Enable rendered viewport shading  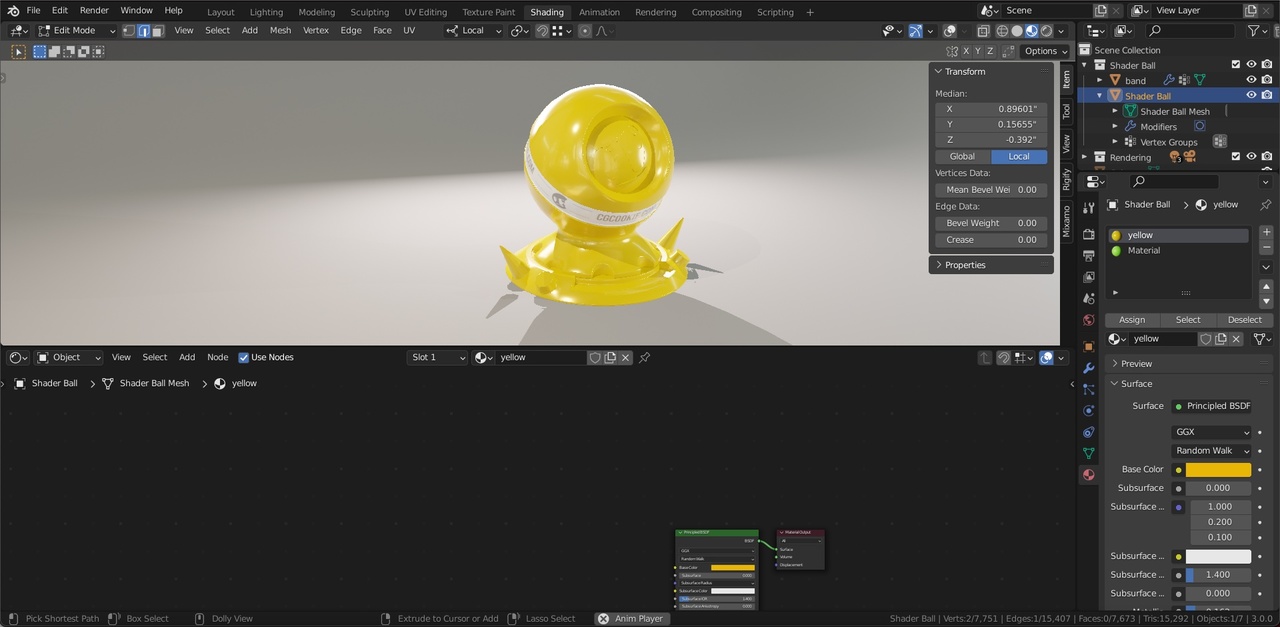click(x=1046, y=31)
